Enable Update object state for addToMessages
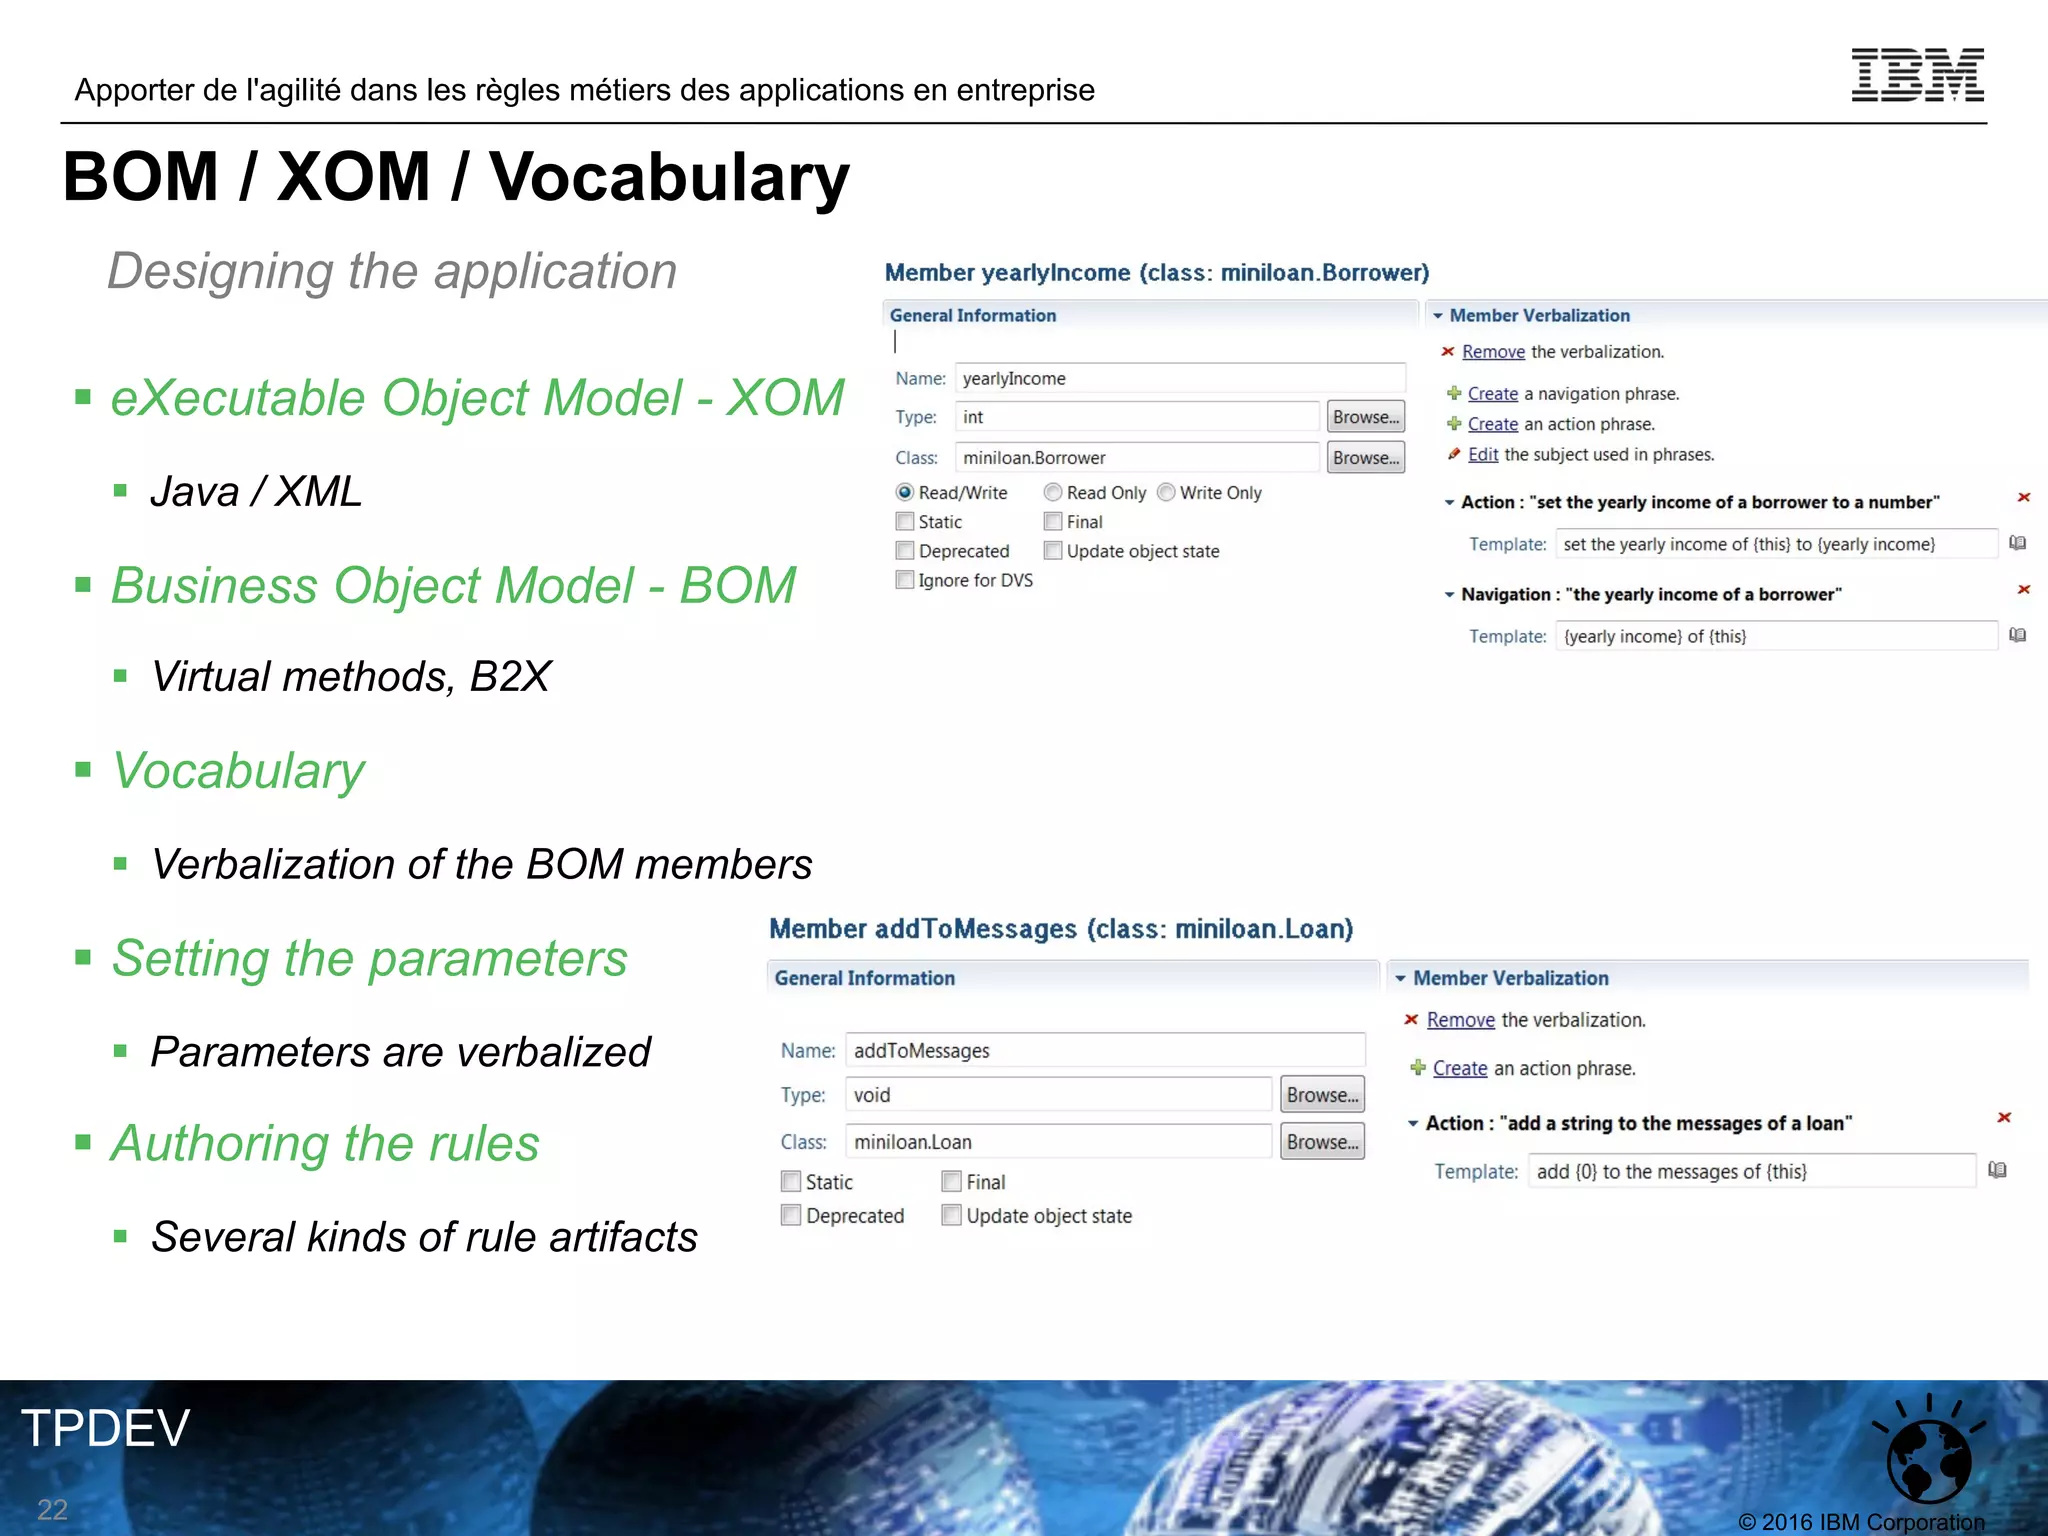The width and height of the screenshot is (2048, 1536). pos(952,1215)
